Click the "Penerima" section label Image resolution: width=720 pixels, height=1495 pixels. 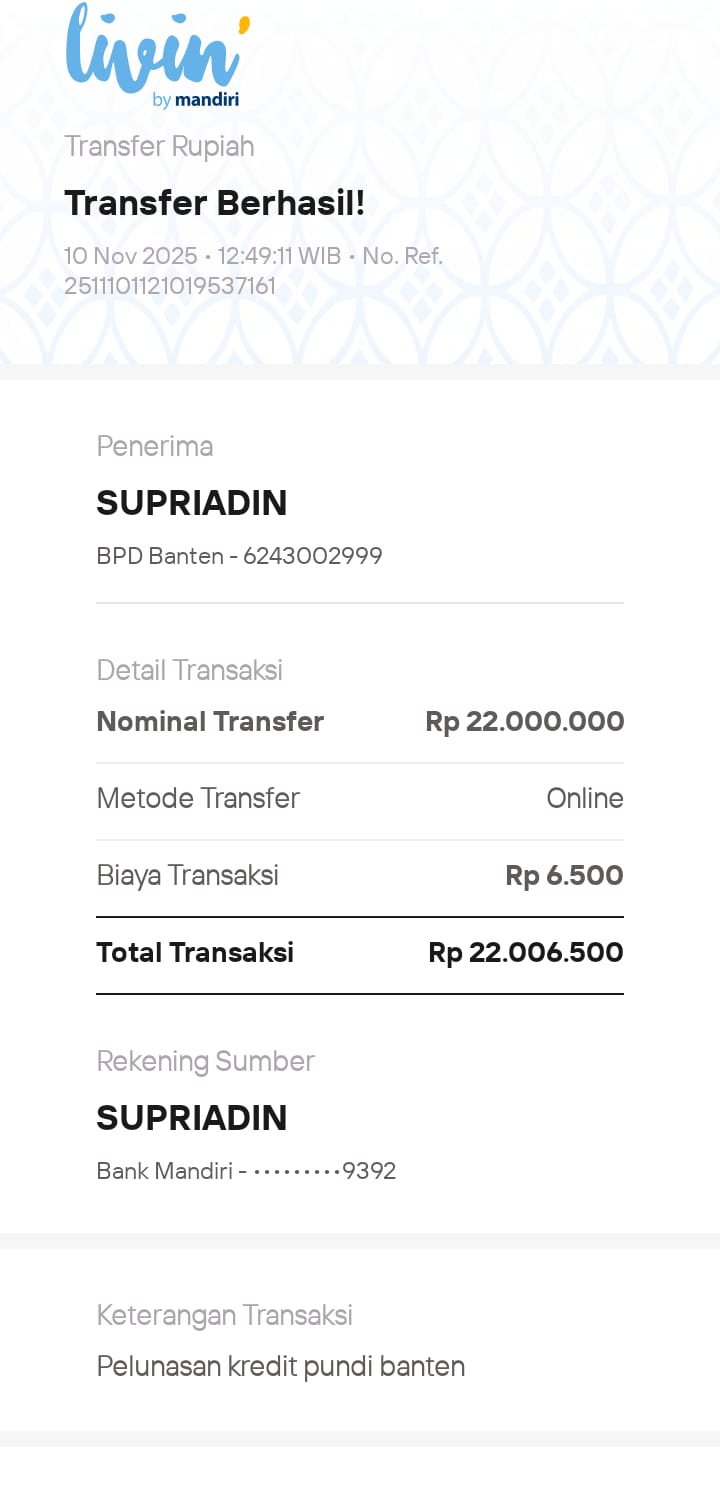(154, 446)
